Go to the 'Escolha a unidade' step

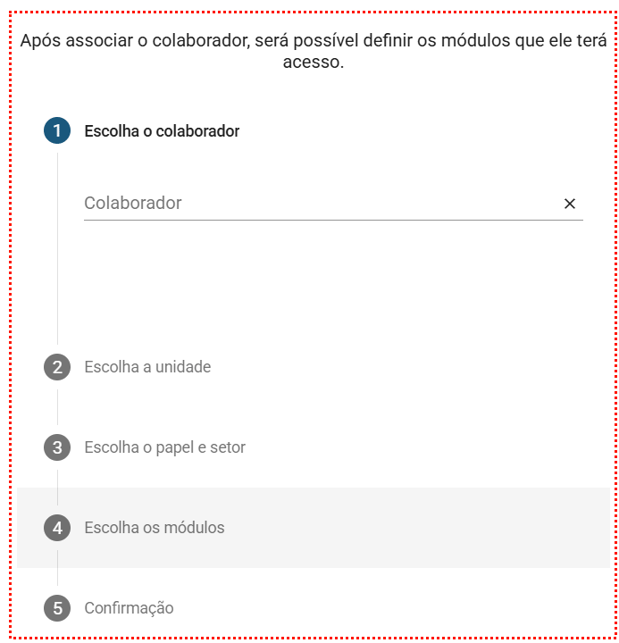click(x=147, y=367)
